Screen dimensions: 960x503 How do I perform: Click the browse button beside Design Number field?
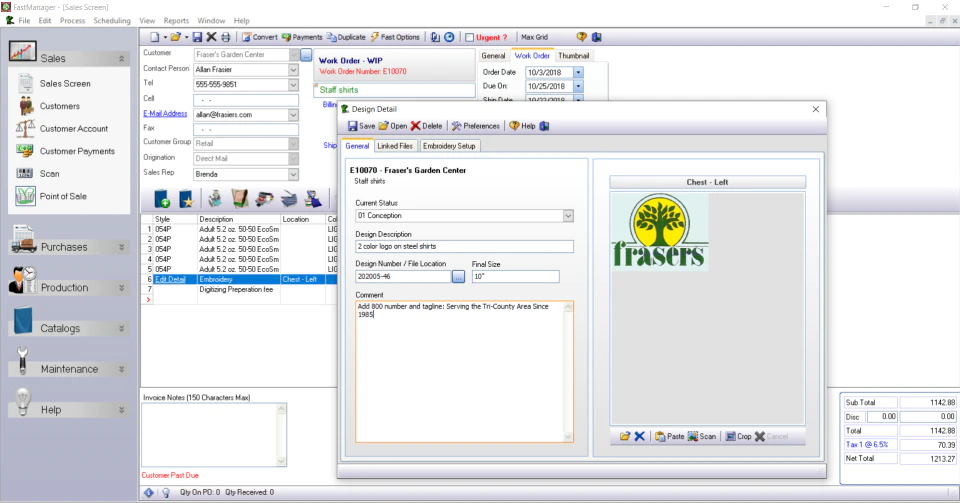[x=458, y=277]
